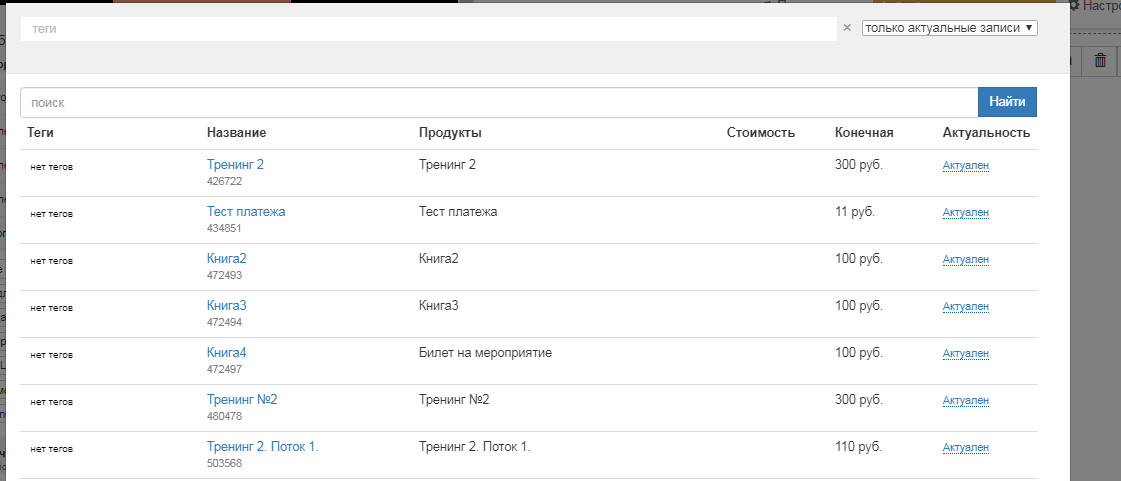The height and width of the screenshot is (481, 1121).
Task: Click the 'Актуальность' column header
Action: click(x=986, y=133)
